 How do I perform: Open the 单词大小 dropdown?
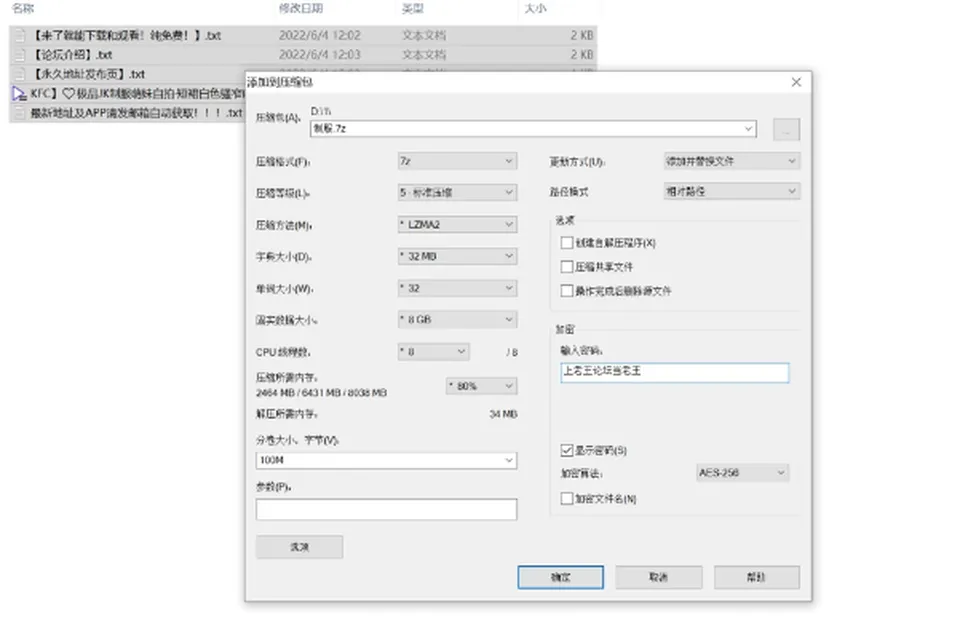click(x=457, y=288)
